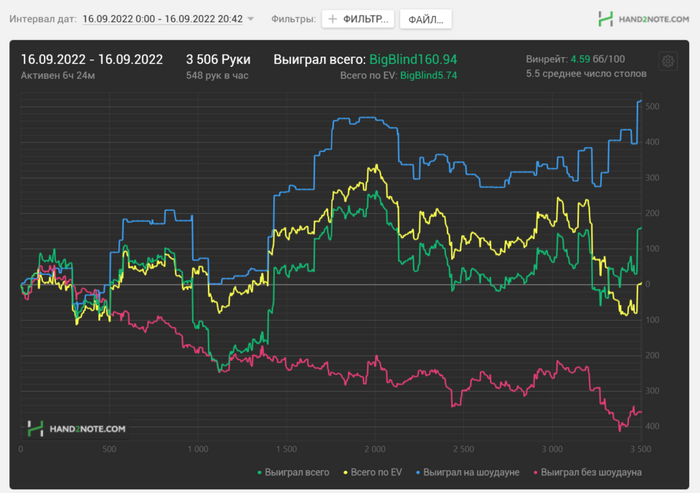Click the pink legend dot for Выиграл без шоудауна
This screenshot has width=700, height=493.
click(x=536, y=472)
